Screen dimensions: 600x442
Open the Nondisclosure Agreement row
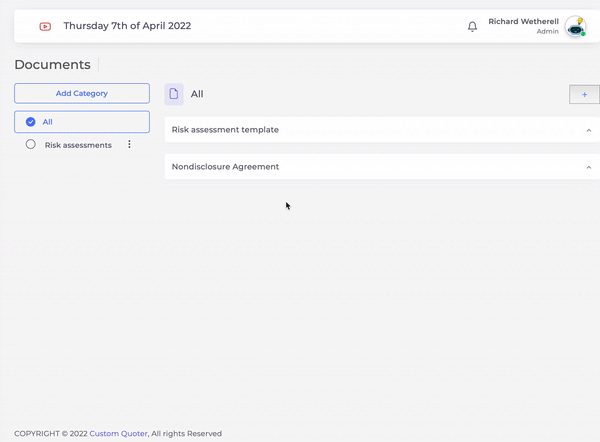point(382,166)
